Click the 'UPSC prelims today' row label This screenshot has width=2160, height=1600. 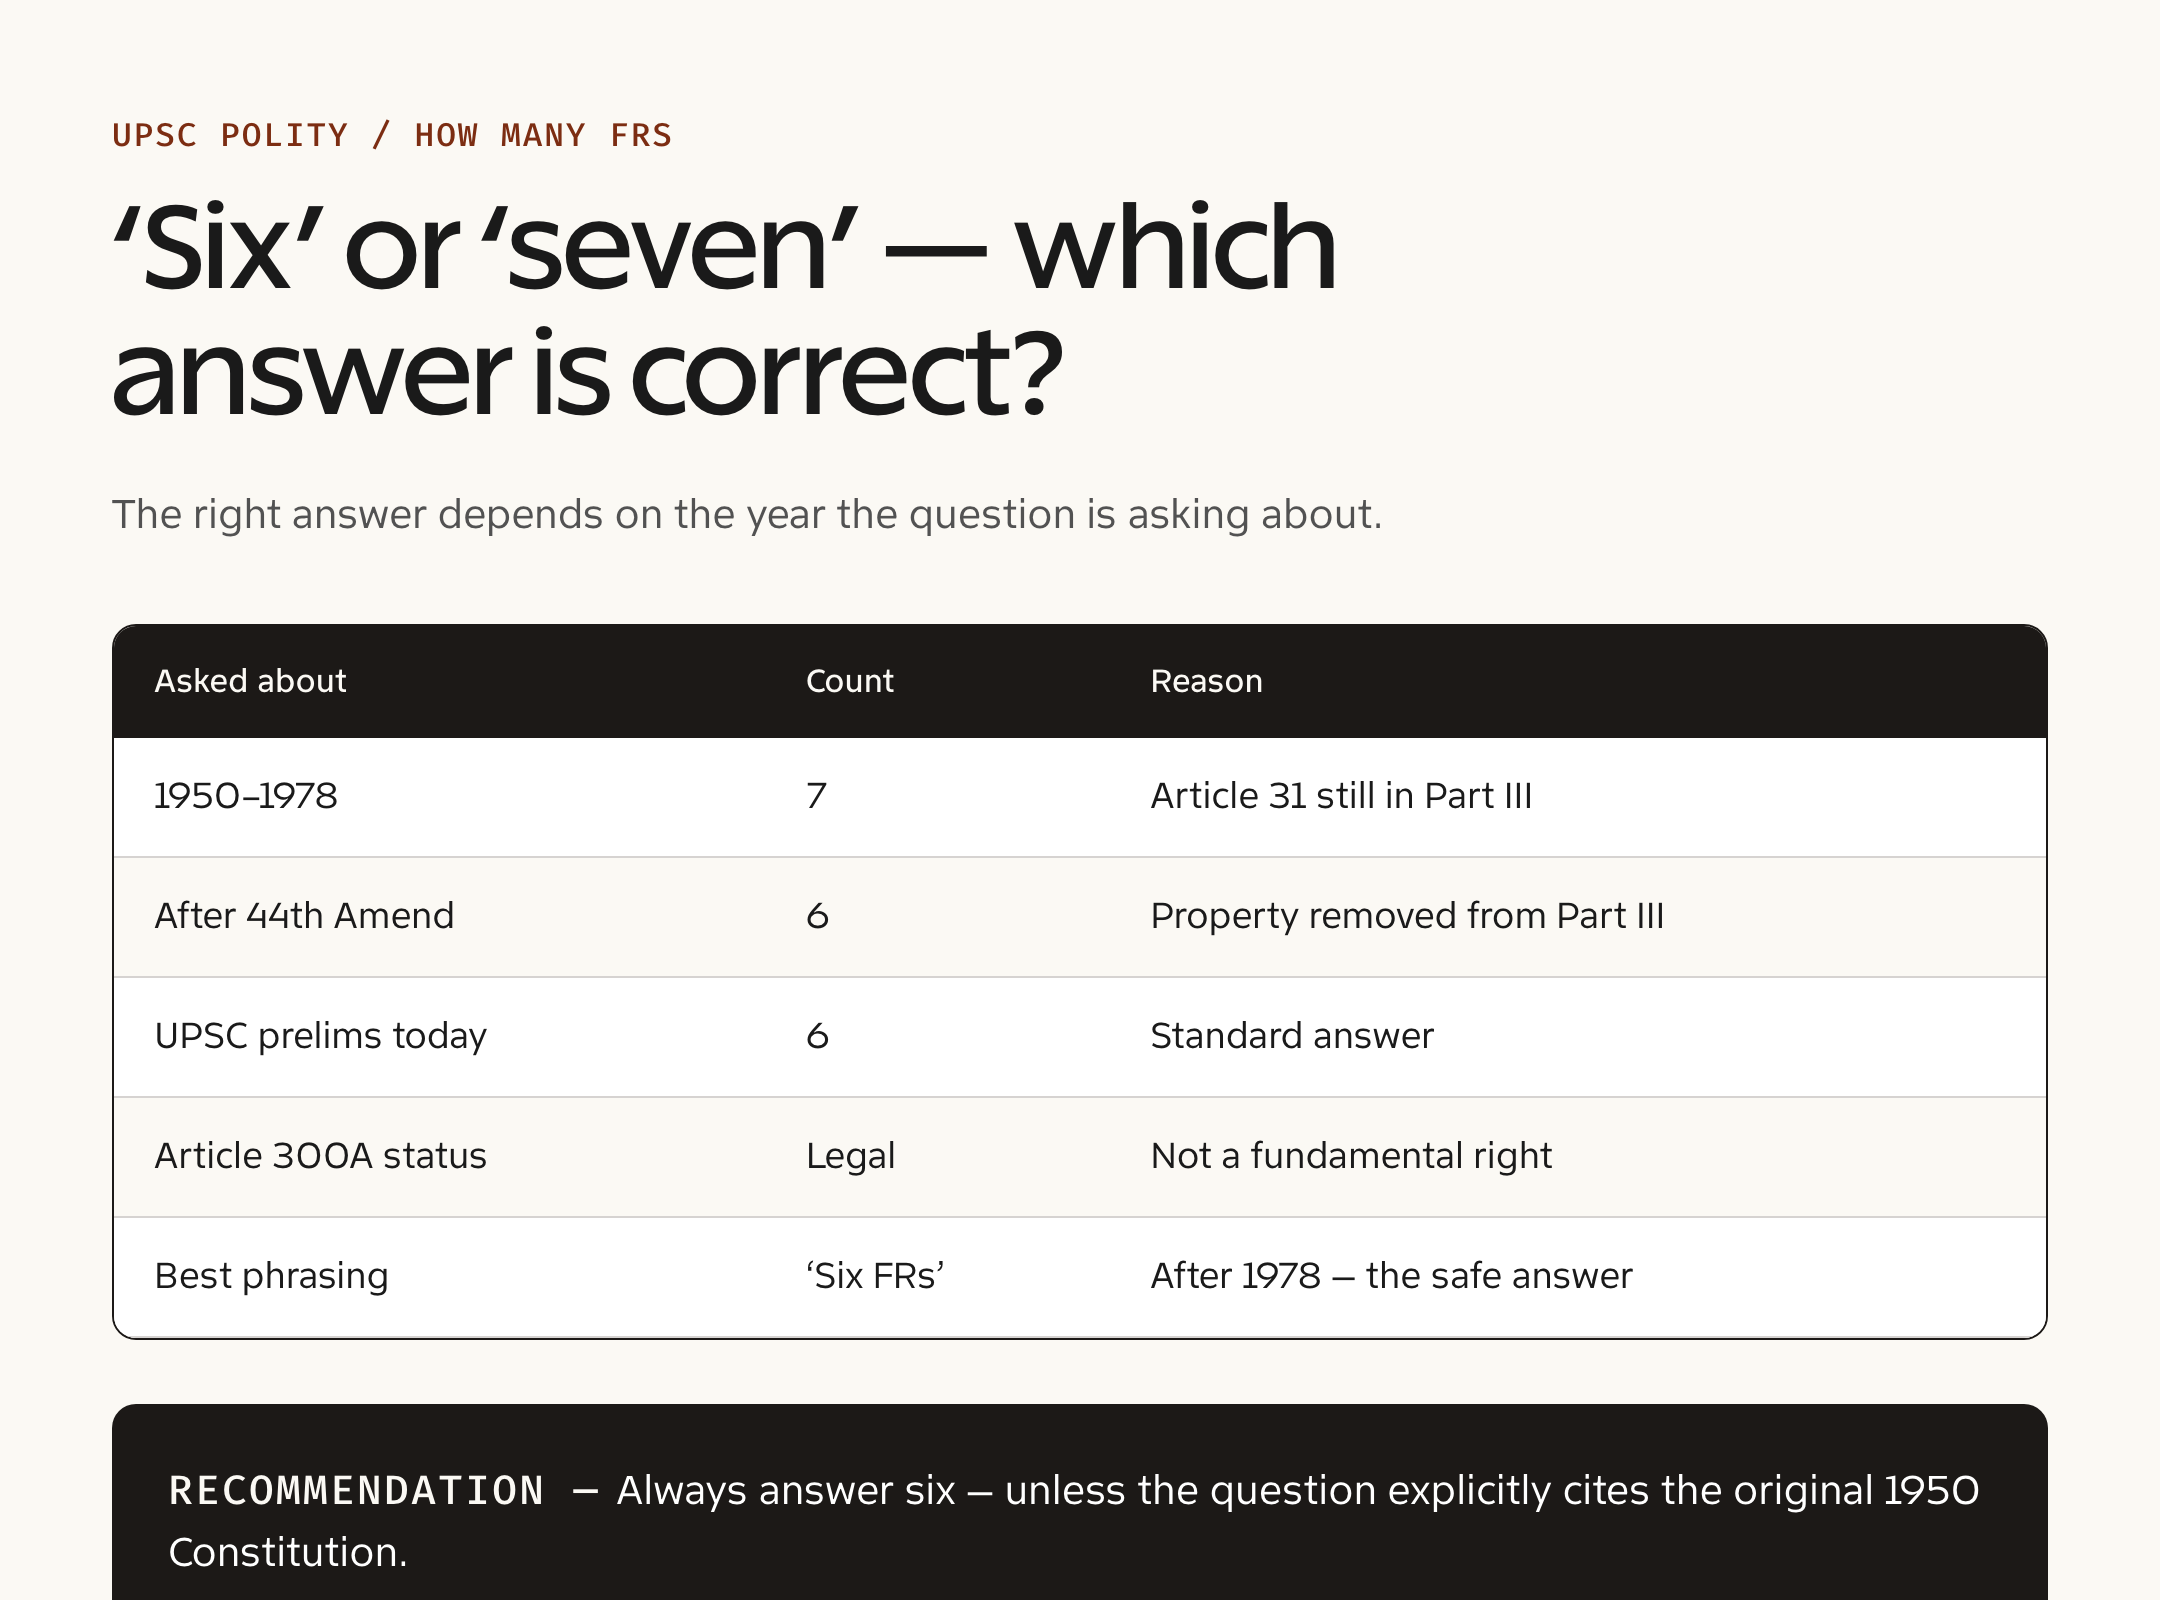[x=320, y=1036]
